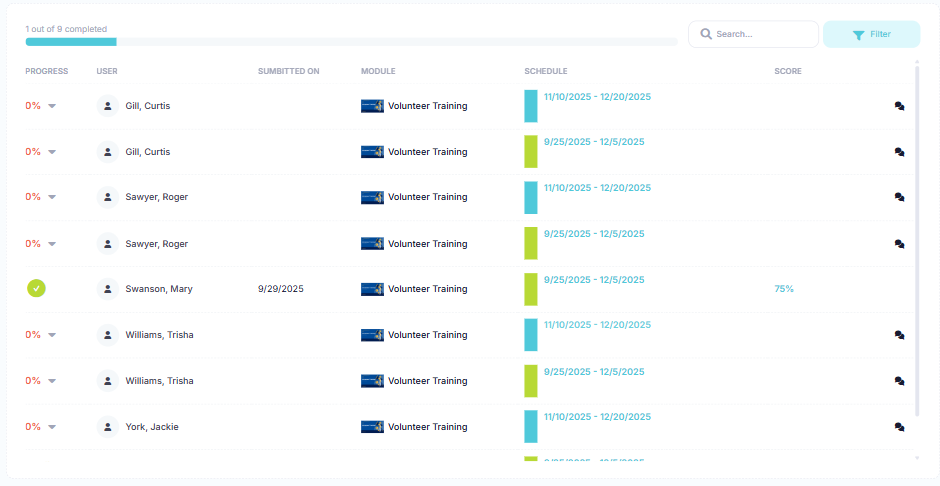Sort by the SCORE column header

787,72
